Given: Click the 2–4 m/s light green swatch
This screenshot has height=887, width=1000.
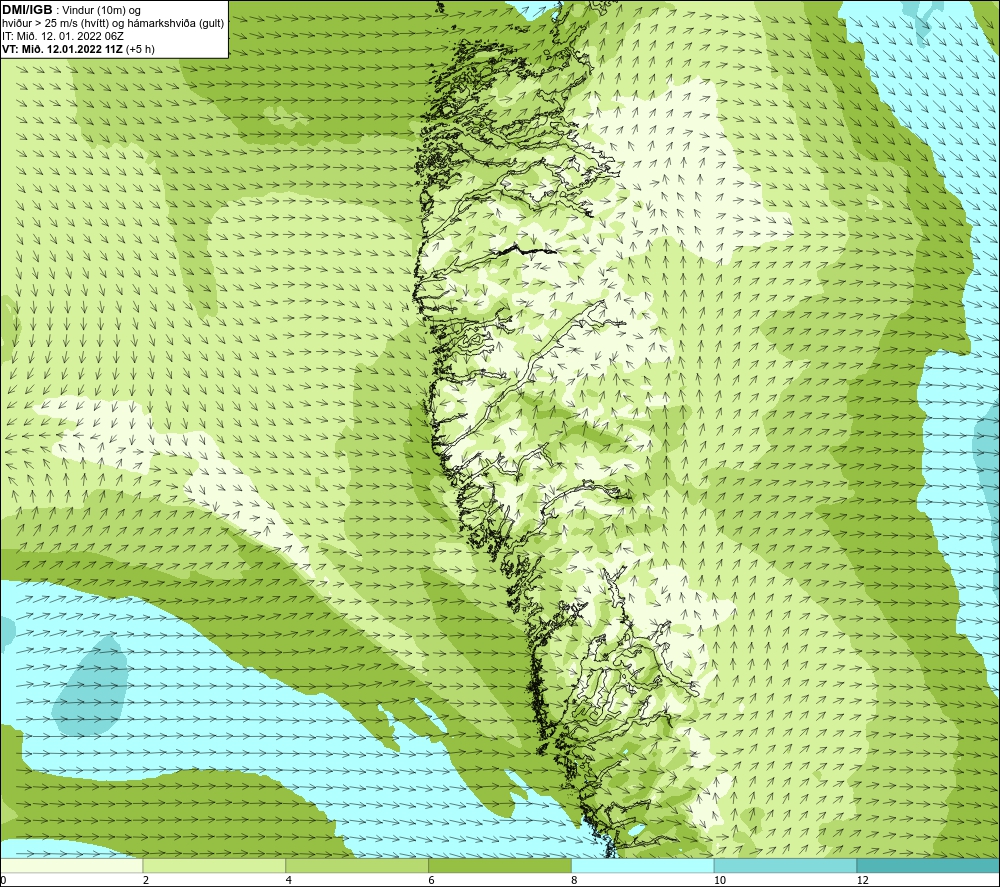Looking at the screenshot, I should (x=214, y=865).
